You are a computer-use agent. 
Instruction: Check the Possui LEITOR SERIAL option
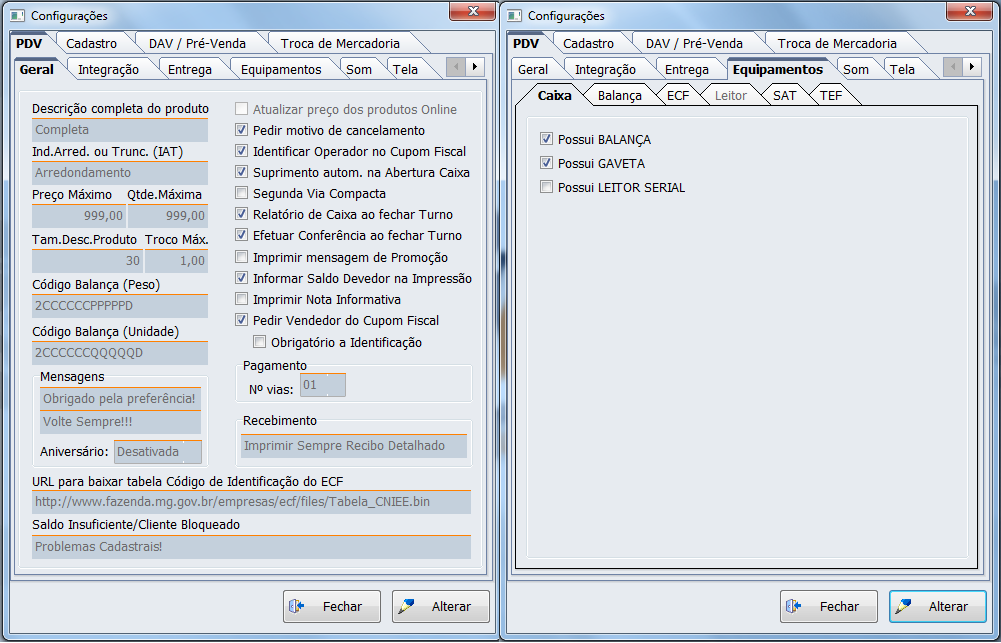tap(546, 188)
